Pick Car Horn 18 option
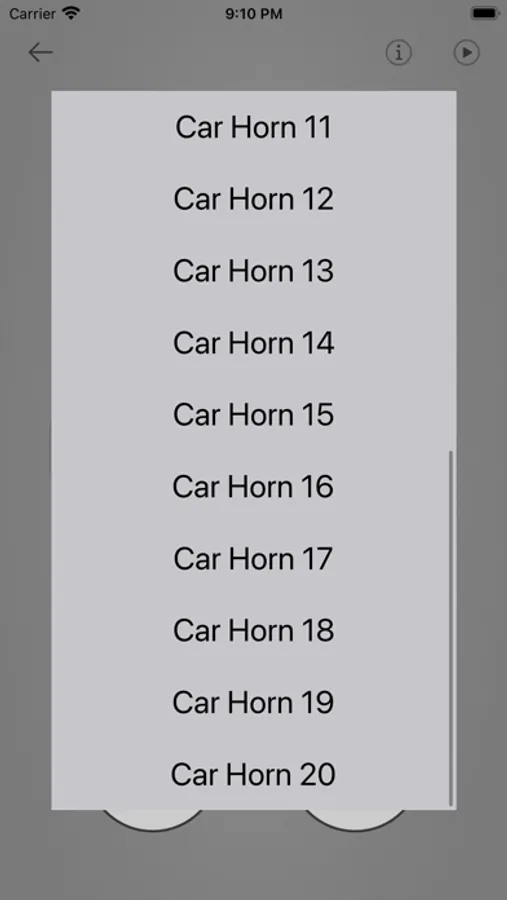 point(253,630)
